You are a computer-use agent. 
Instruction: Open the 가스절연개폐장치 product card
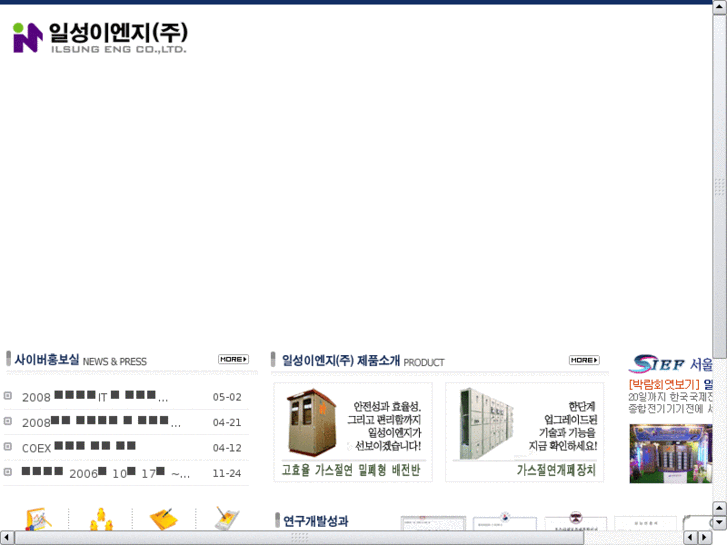524,432
